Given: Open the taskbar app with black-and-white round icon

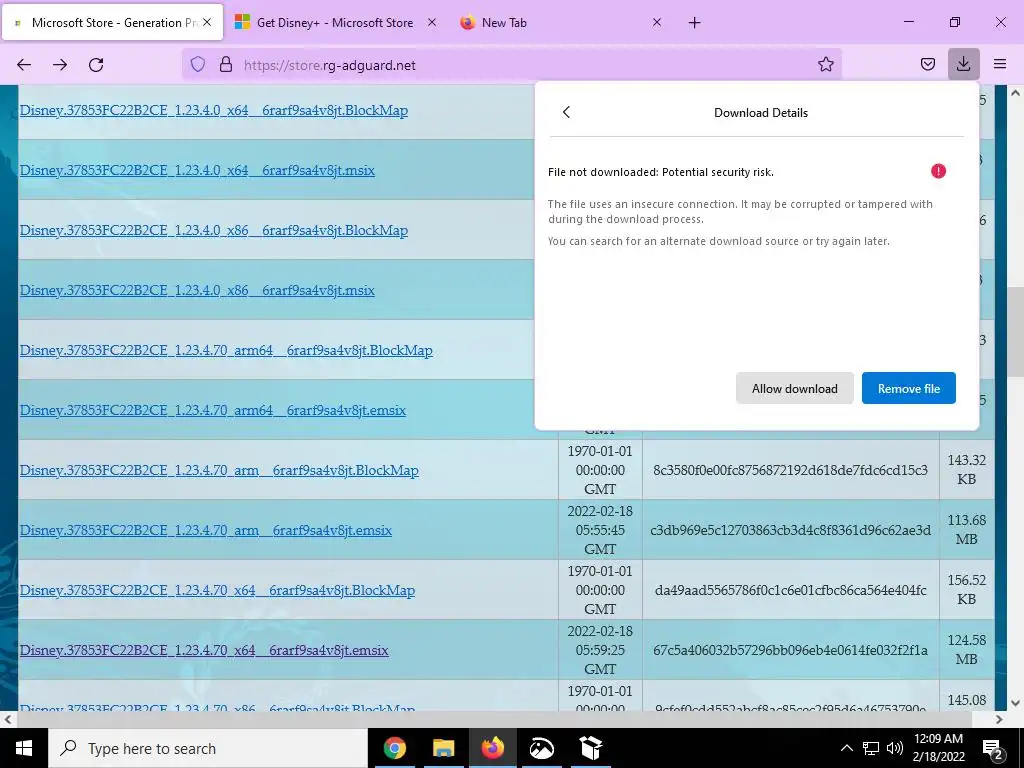Looking at the screenshot, I should pos(541,748).
